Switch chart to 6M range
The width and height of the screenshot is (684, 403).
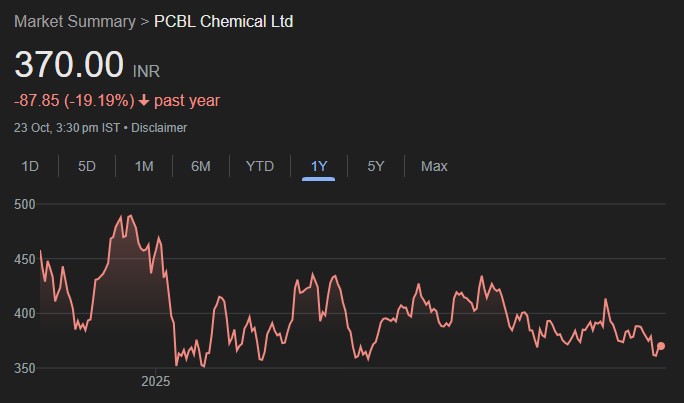point(201,166)
